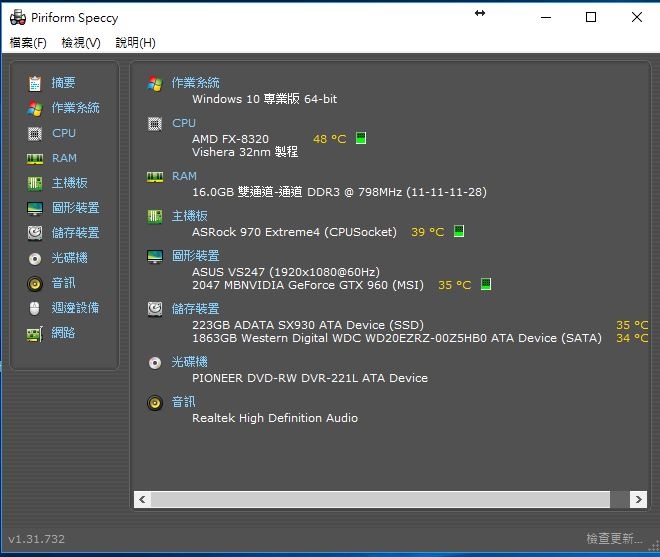Open the 儲存裝置 heading link in summary
Image resolution: width=660 pixels, height=557 pixels.
(x=195, y=309)
